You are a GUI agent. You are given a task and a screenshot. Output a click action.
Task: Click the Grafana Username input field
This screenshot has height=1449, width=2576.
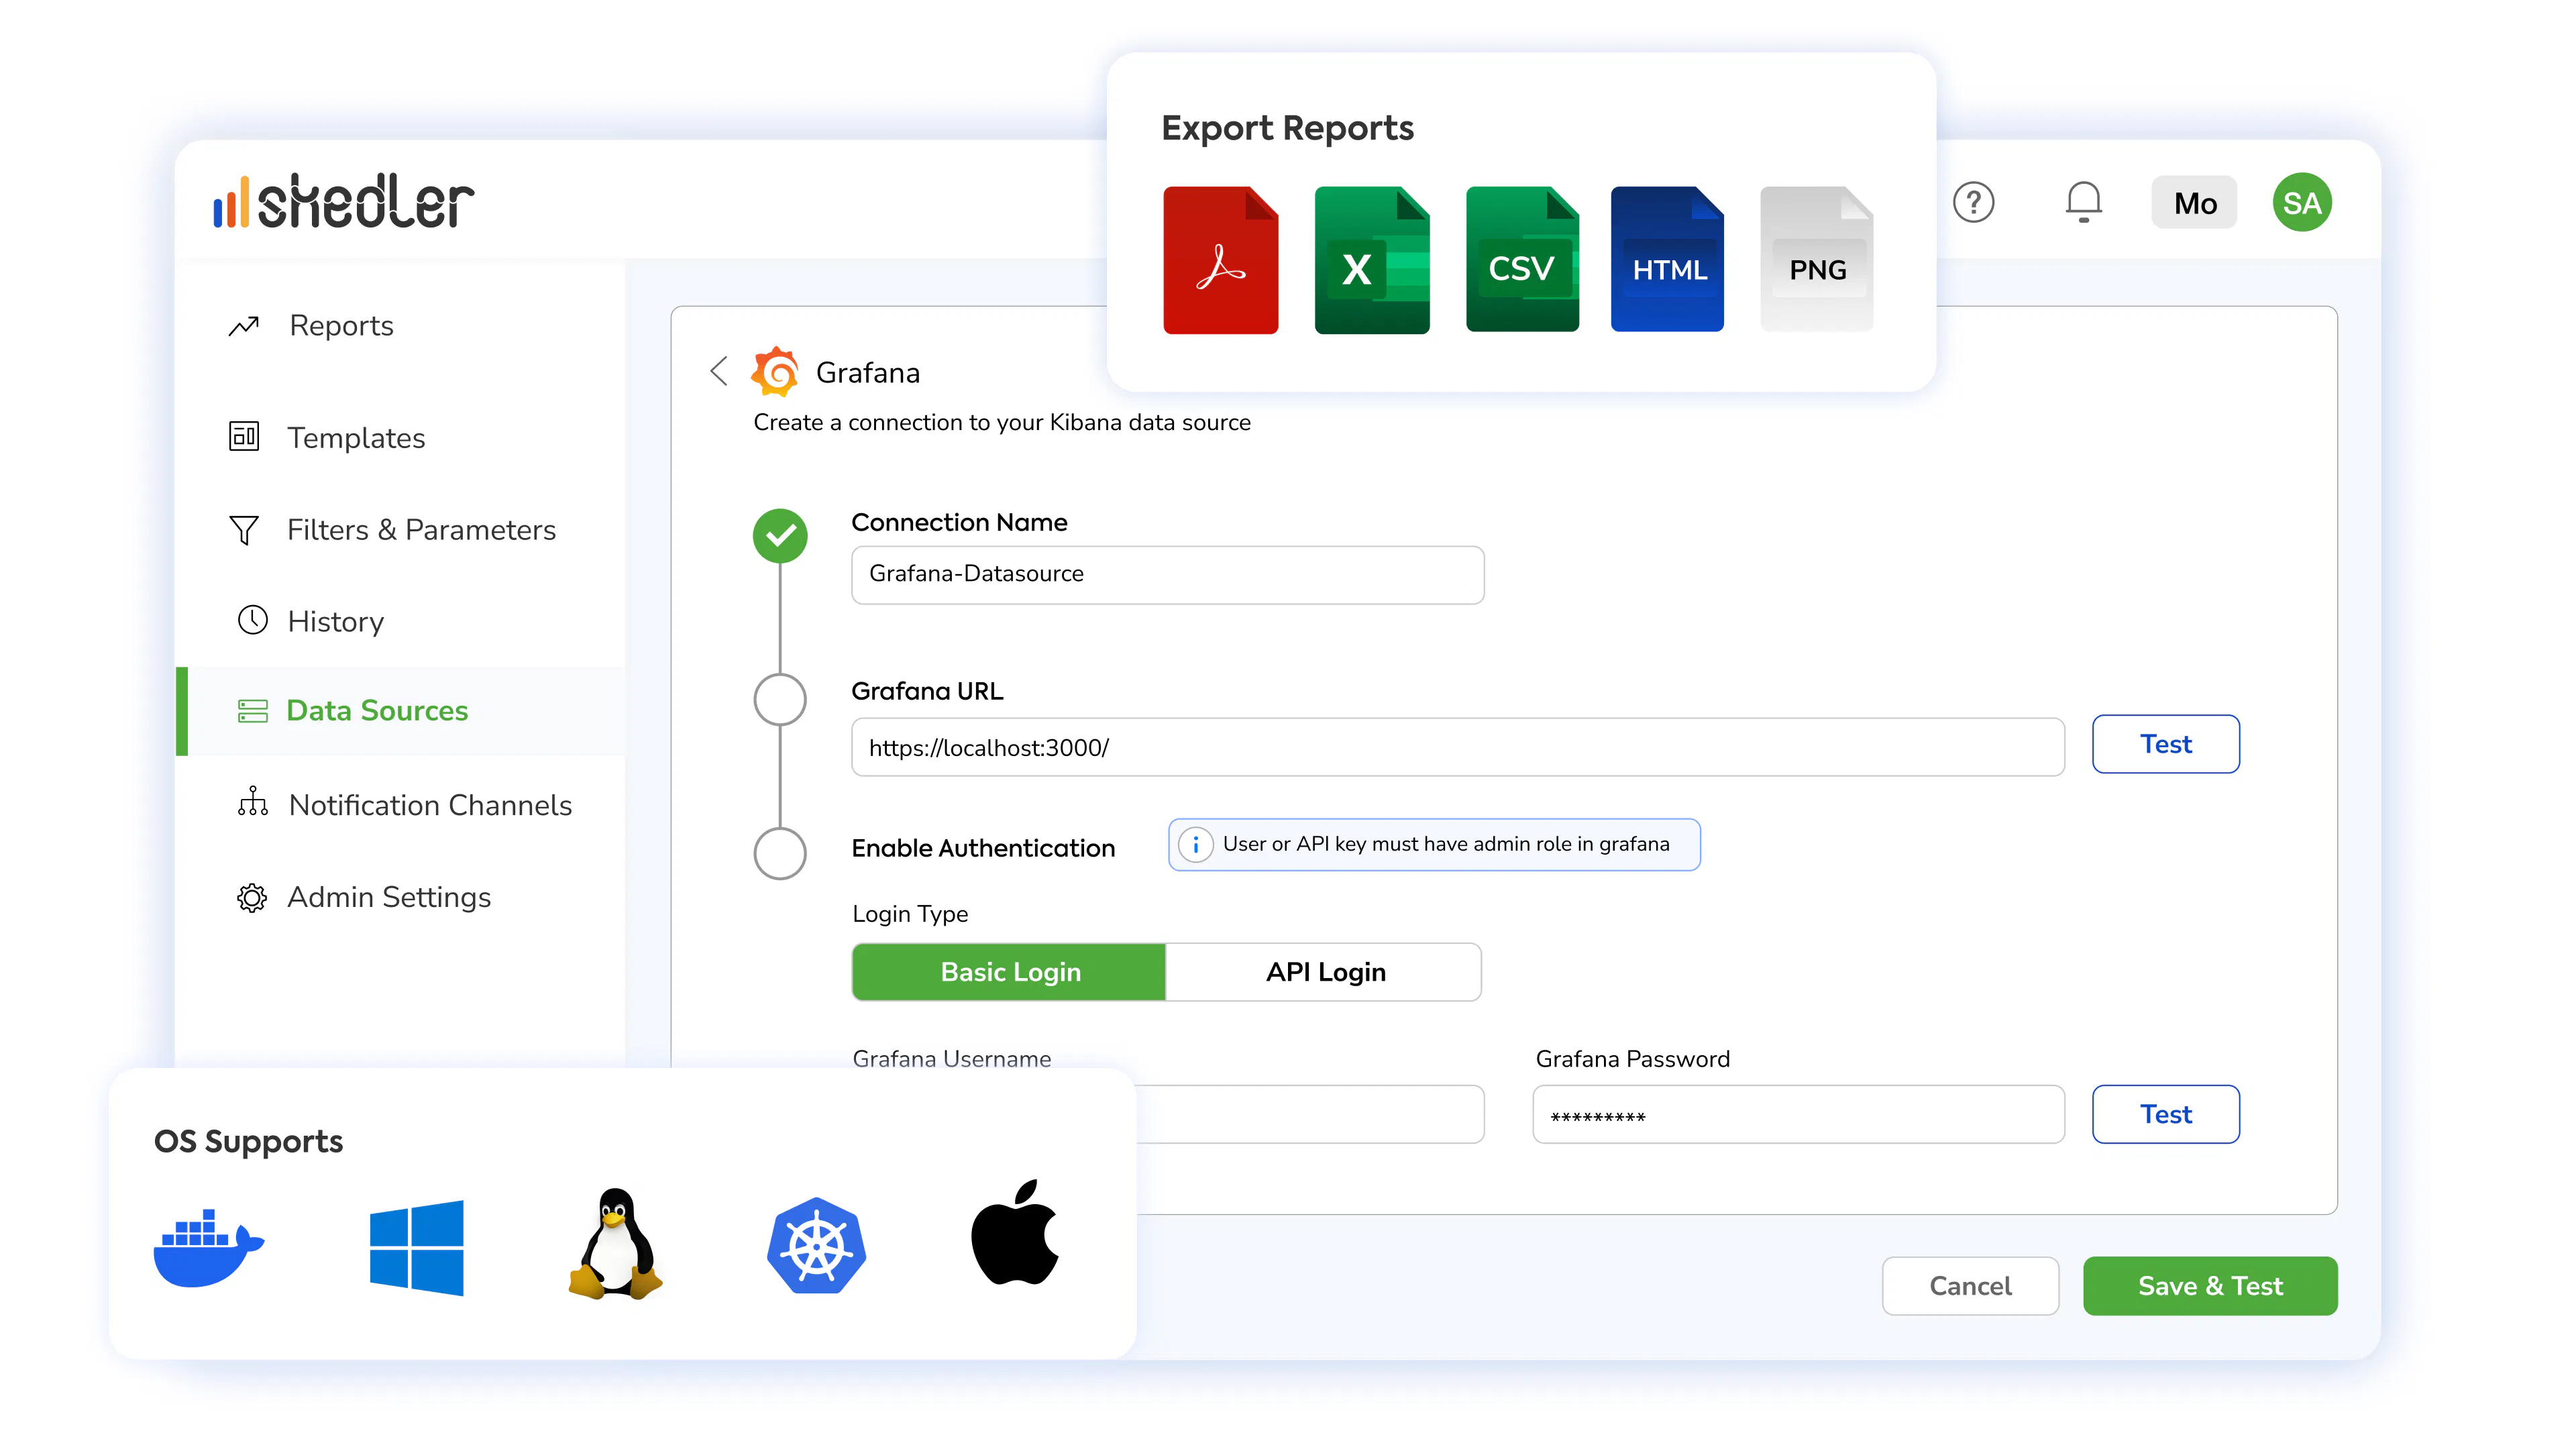(x=1310, y=1114)
